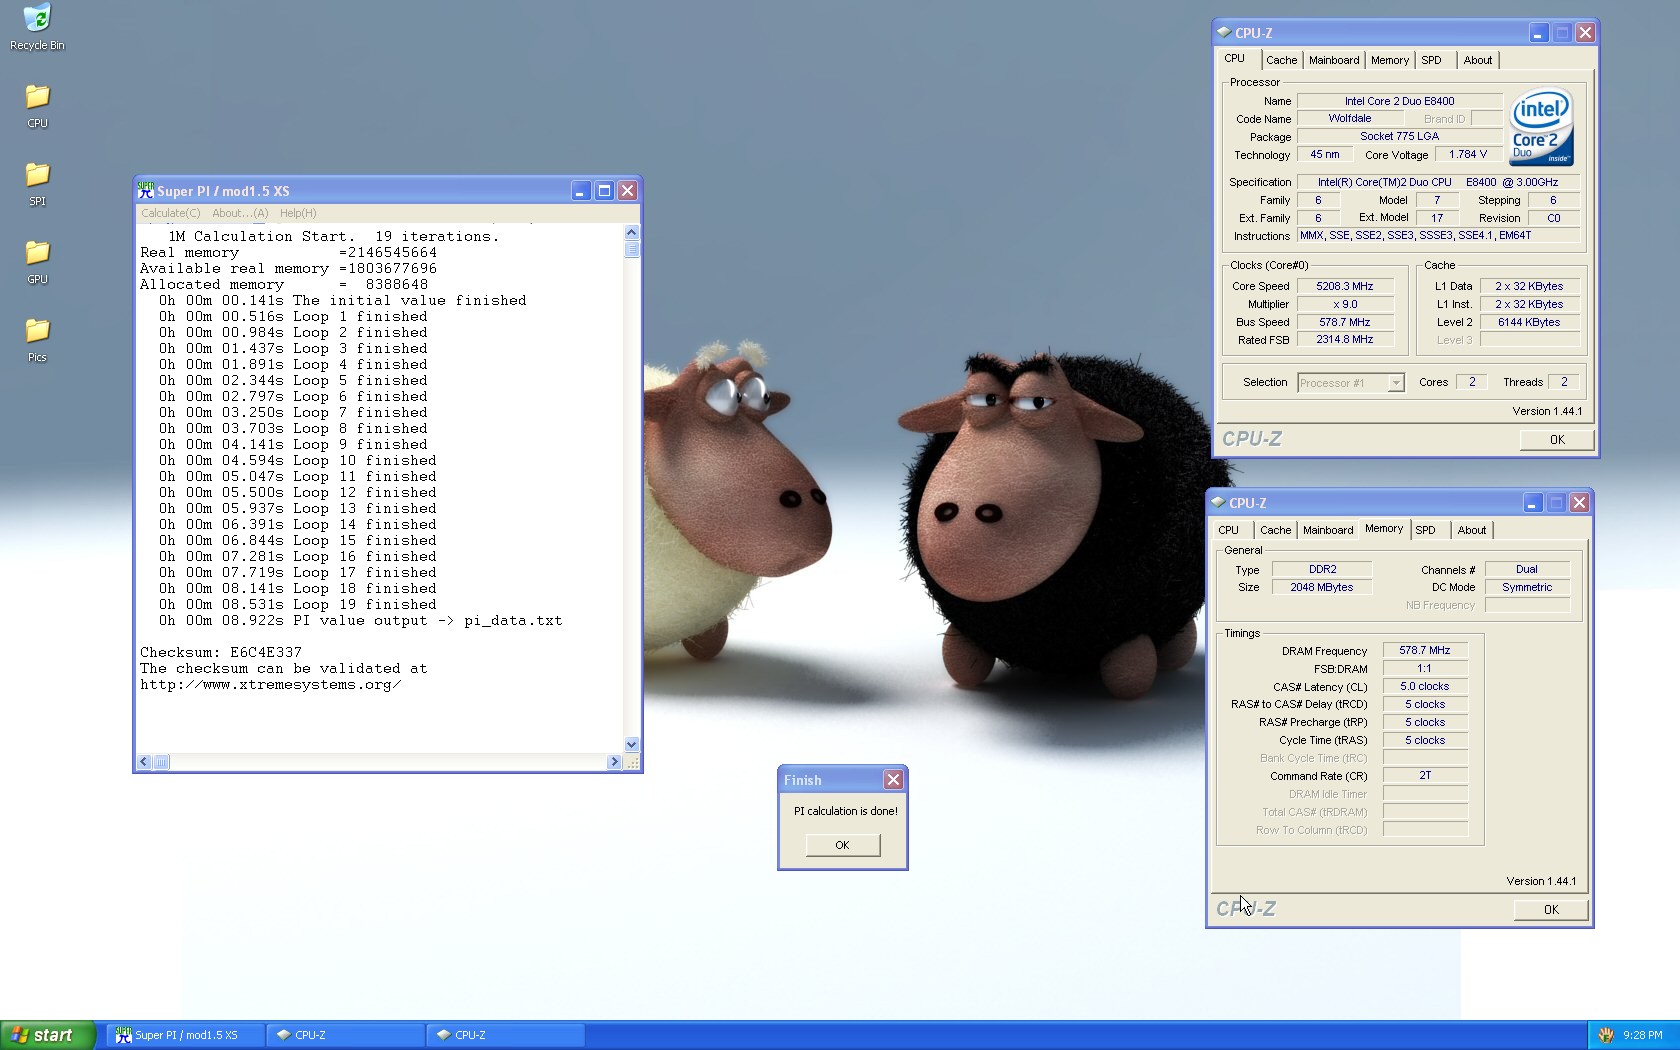This screenshot has height=1050, width=1680.
Task: Click Super PI vertical scrollbar down arrow
Action: pos(631,744)
